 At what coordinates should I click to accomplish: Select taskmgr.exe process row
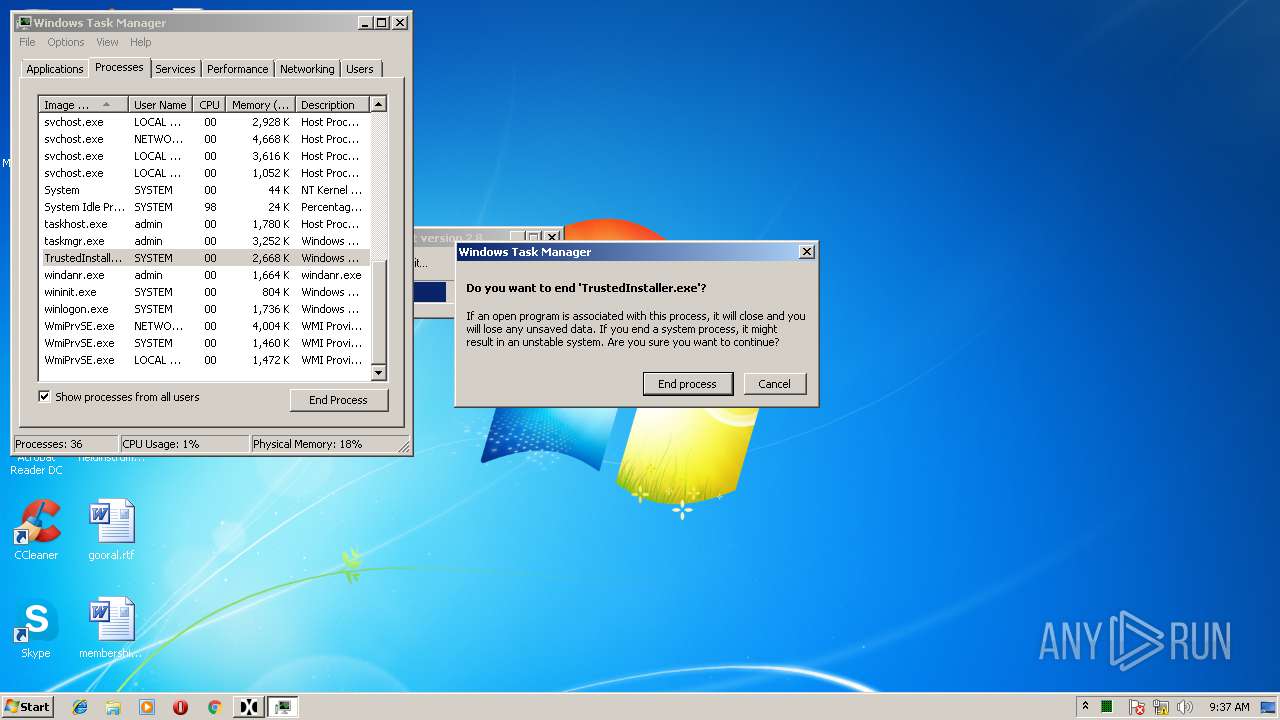[204, 241]
